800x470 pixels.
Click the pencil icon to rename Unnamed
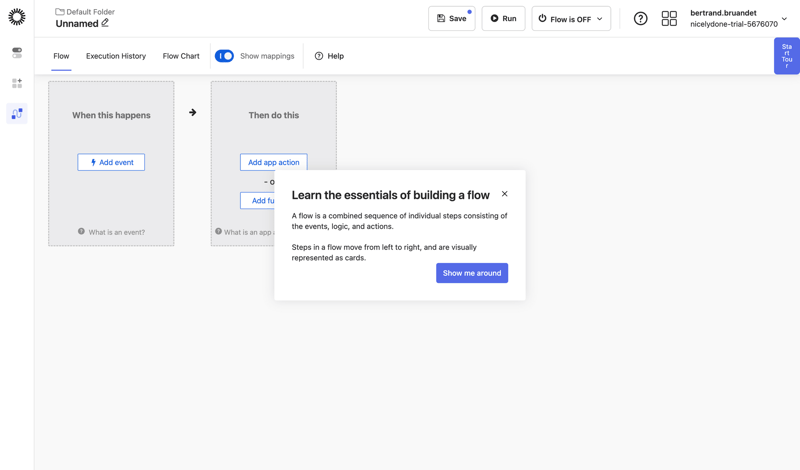point(105,23)
